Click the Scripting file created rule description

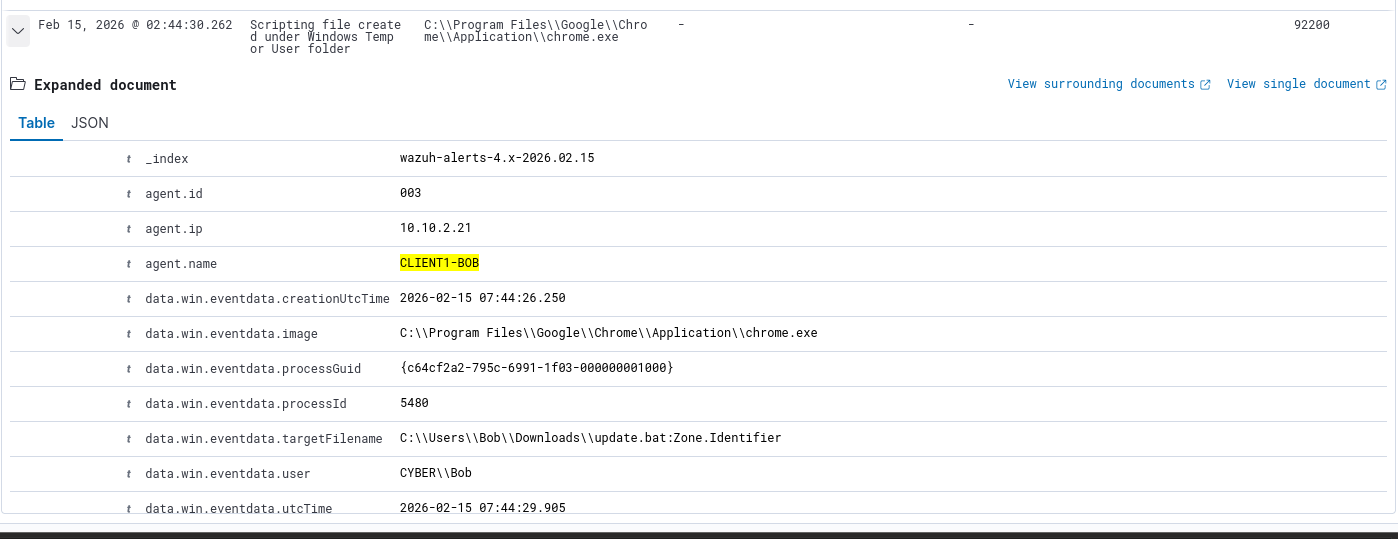pyautogui.click(x=325, y=37)
